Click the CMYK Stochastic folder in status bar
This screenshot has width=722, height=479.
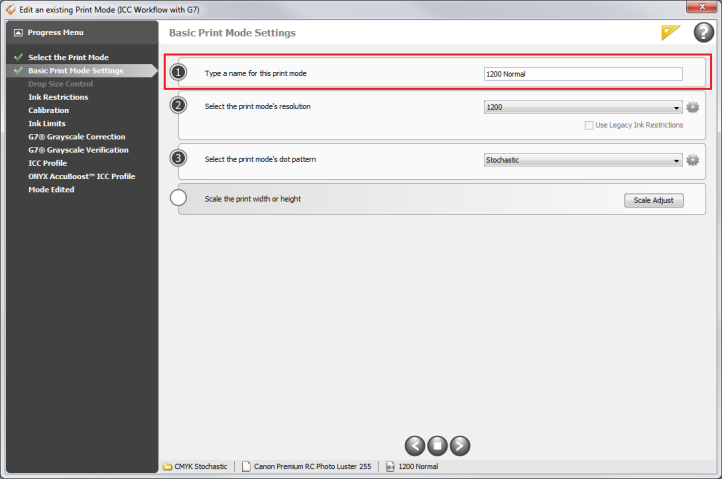click(167, 466)
